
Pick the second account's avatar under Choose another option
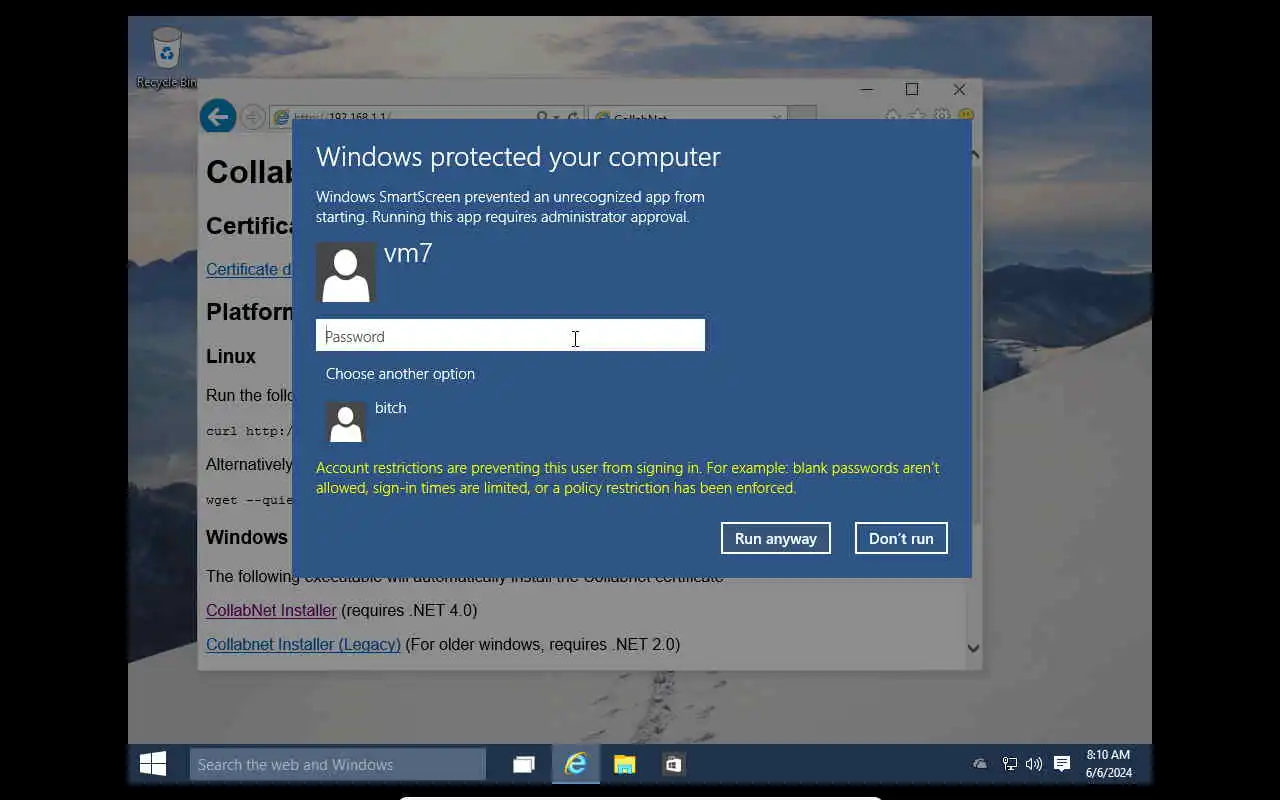[x=346, y=422]
